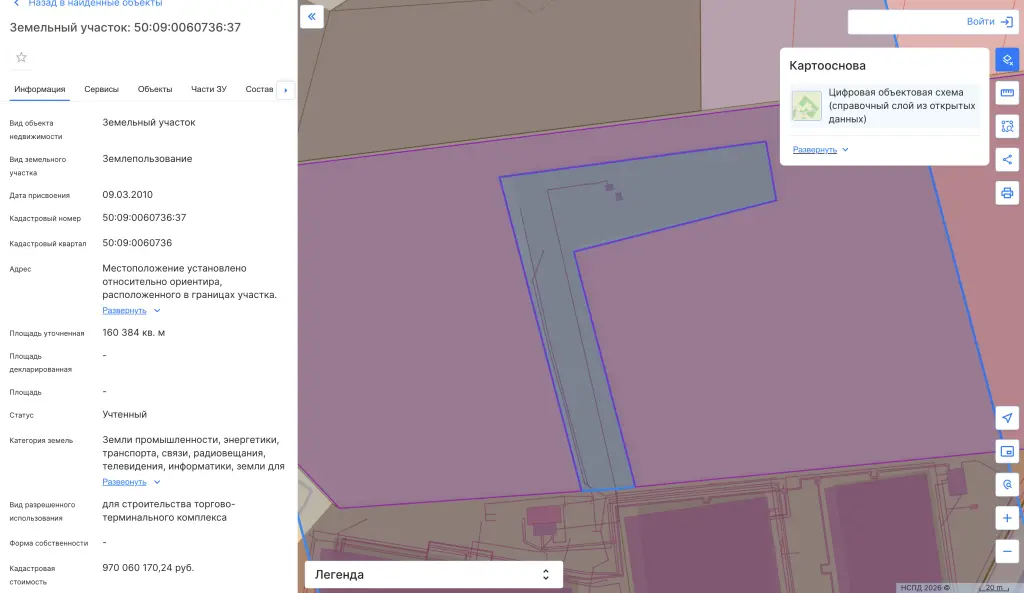
Task: Zoom in with the plus button
Action: 1007,518
